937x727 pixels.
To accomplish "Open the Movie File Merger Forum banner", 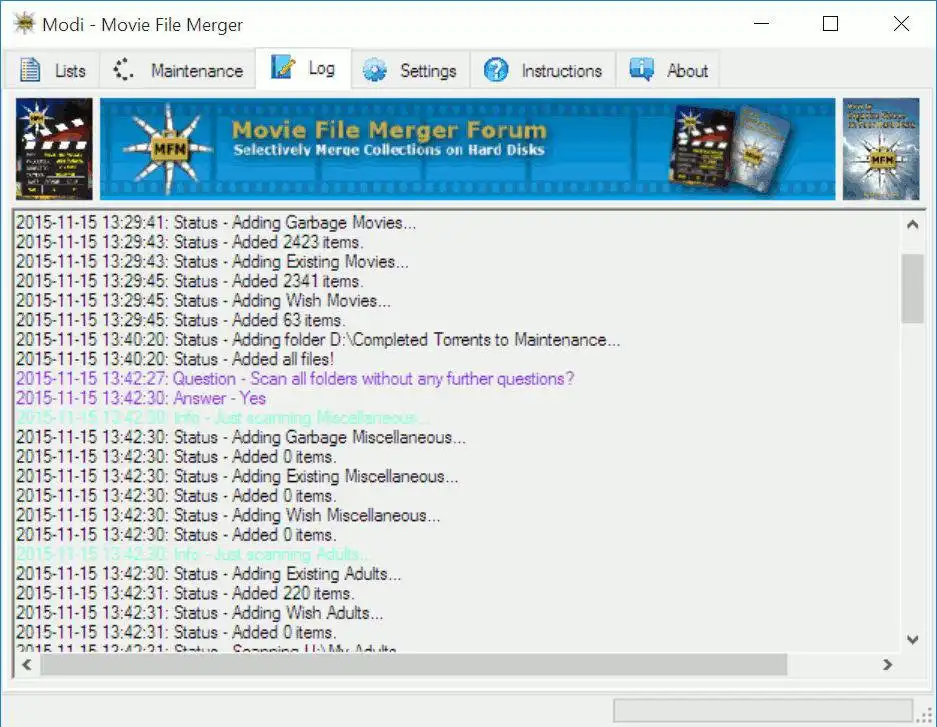I will tap(467, 149).
